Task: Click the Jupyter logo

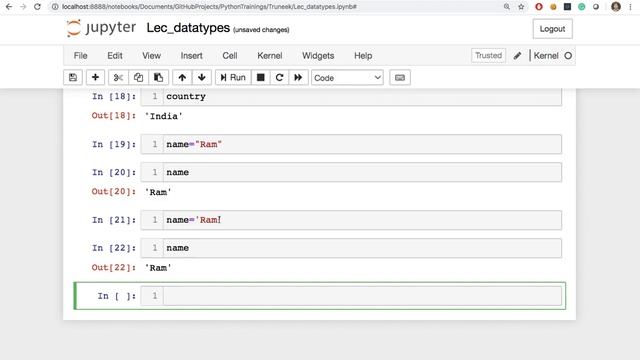Action: (101, 28)
